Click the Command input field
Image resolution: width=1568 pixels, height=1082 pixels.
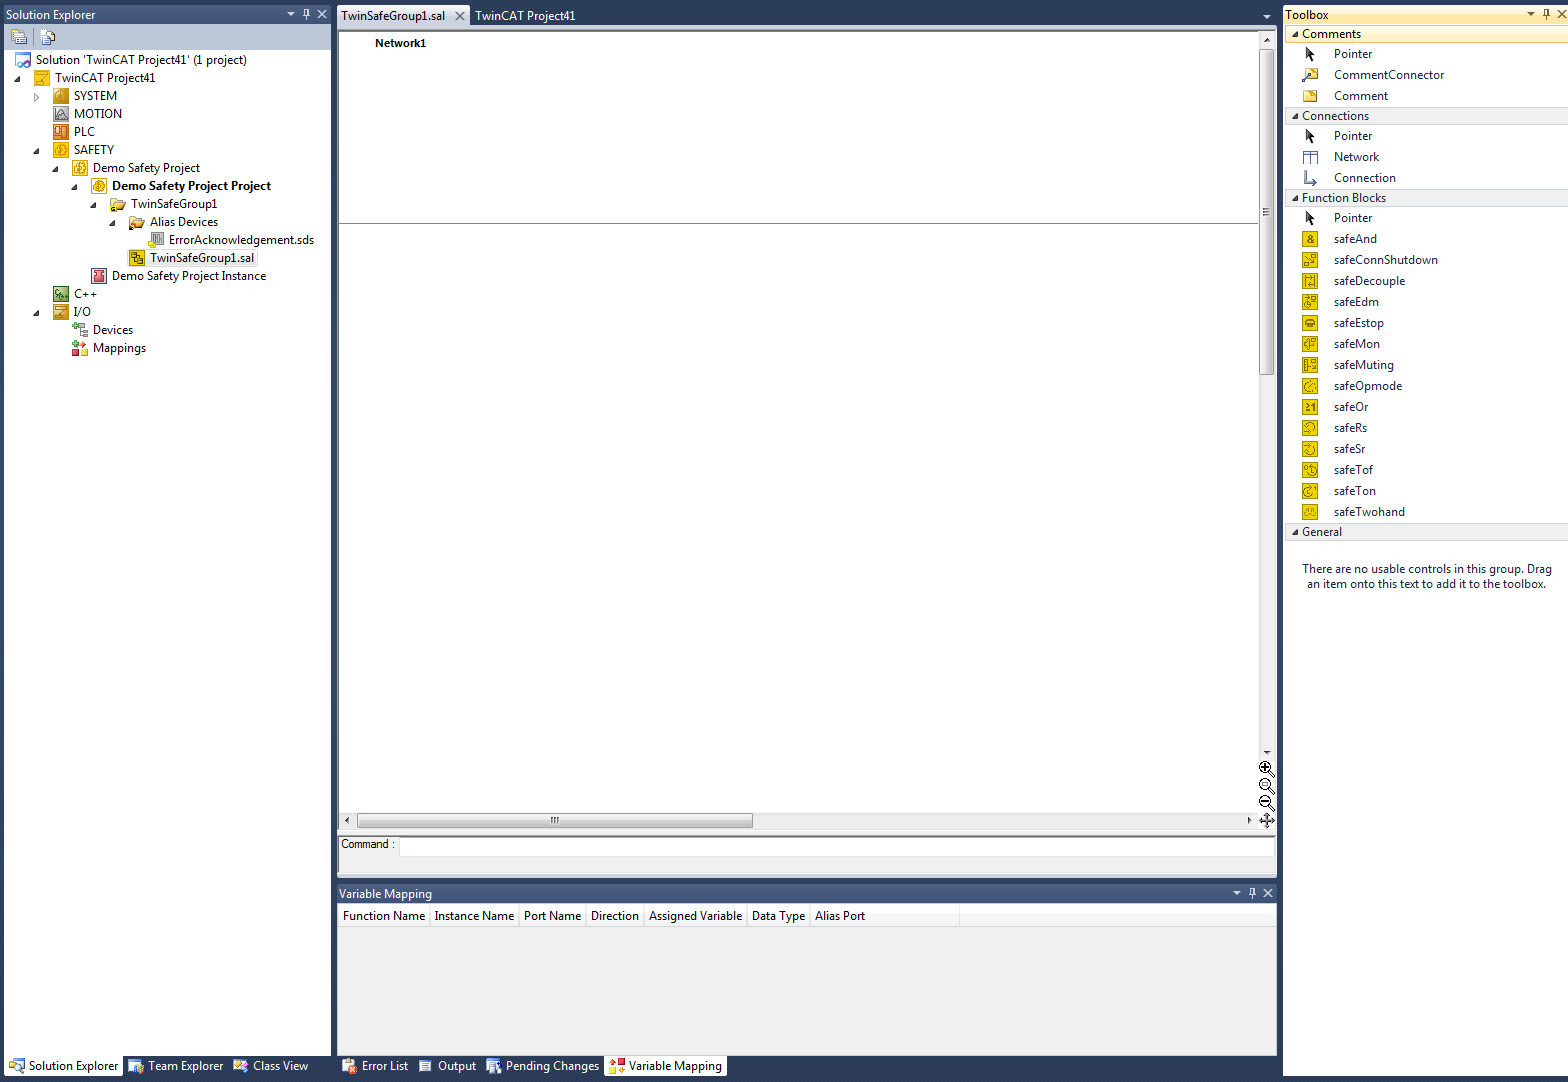[836, 845]
